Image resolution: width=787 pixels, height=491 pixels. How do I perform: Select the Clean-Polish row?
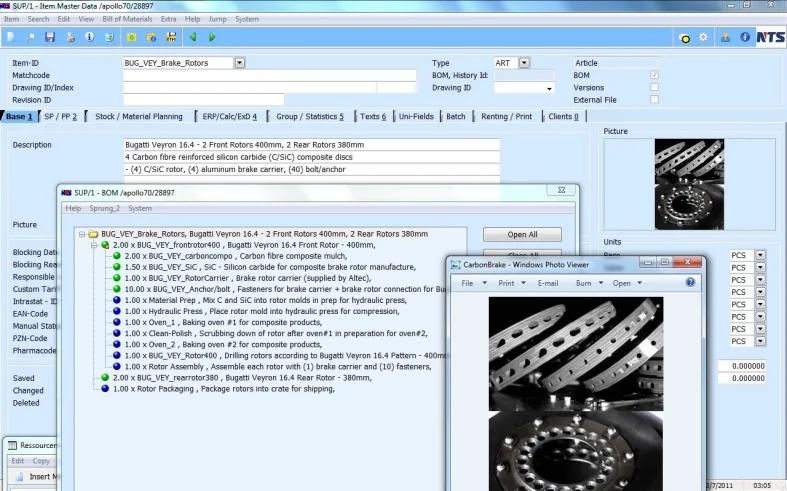point(276,333)
